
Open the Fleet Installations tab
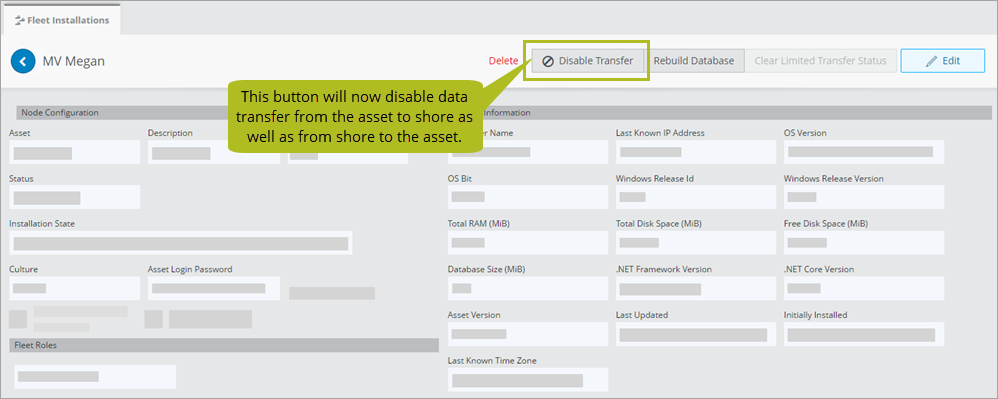61,20
